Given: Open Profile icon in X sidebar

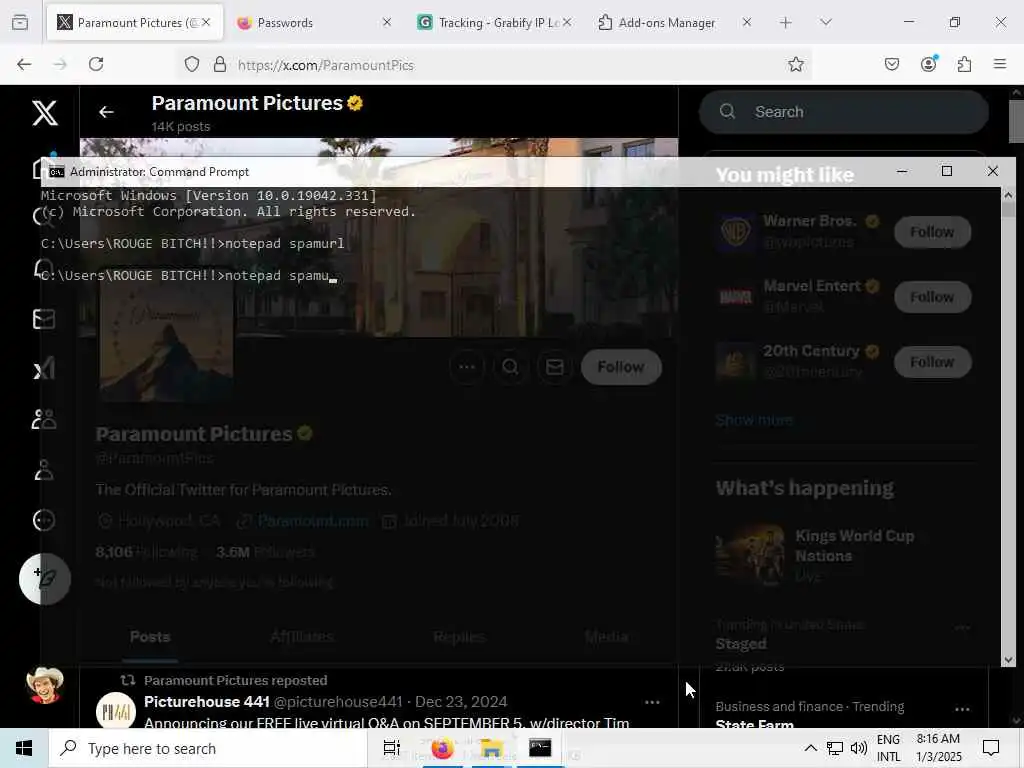Looking at the screenshot, I should [x=44, y=470].
